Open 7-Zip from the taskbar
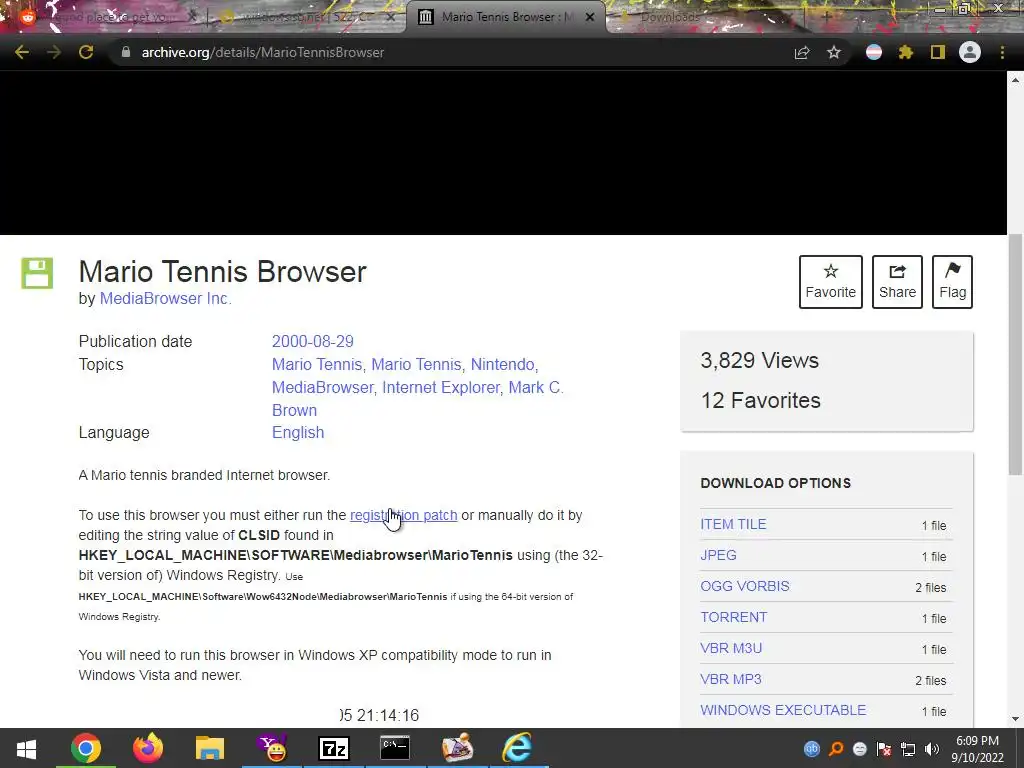 pyautogui.click(x=334, y=748)
